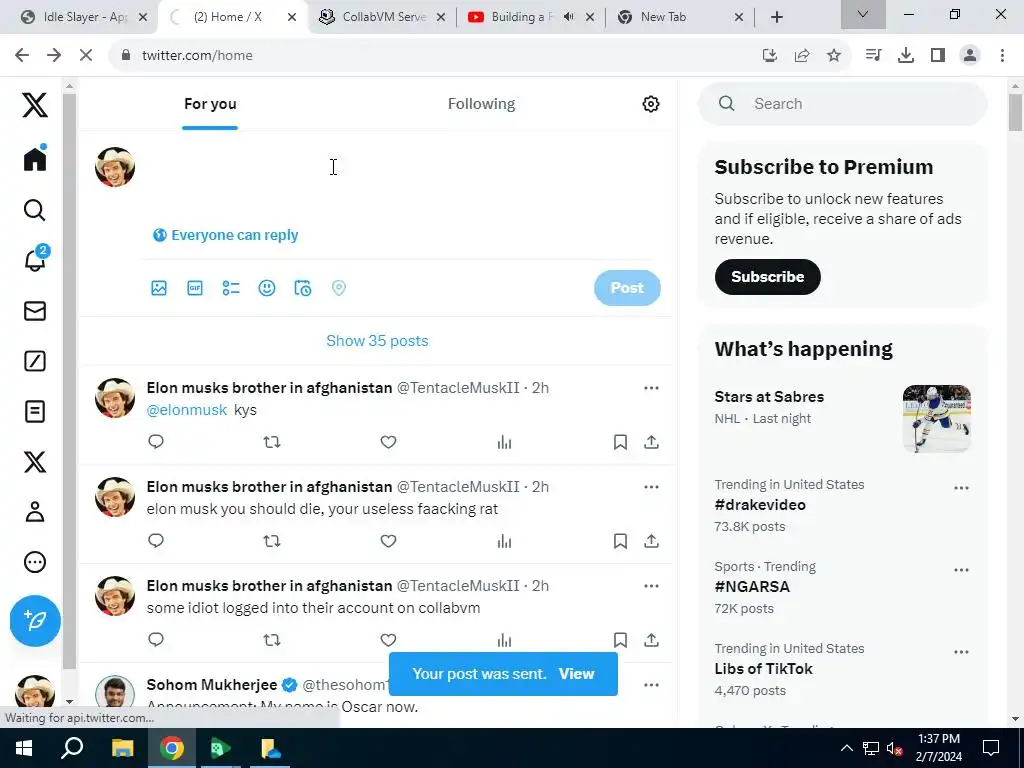Open Chrome downloads icon in toolbar
This screenshot has height=768, width=1024.
coord(906,56)
